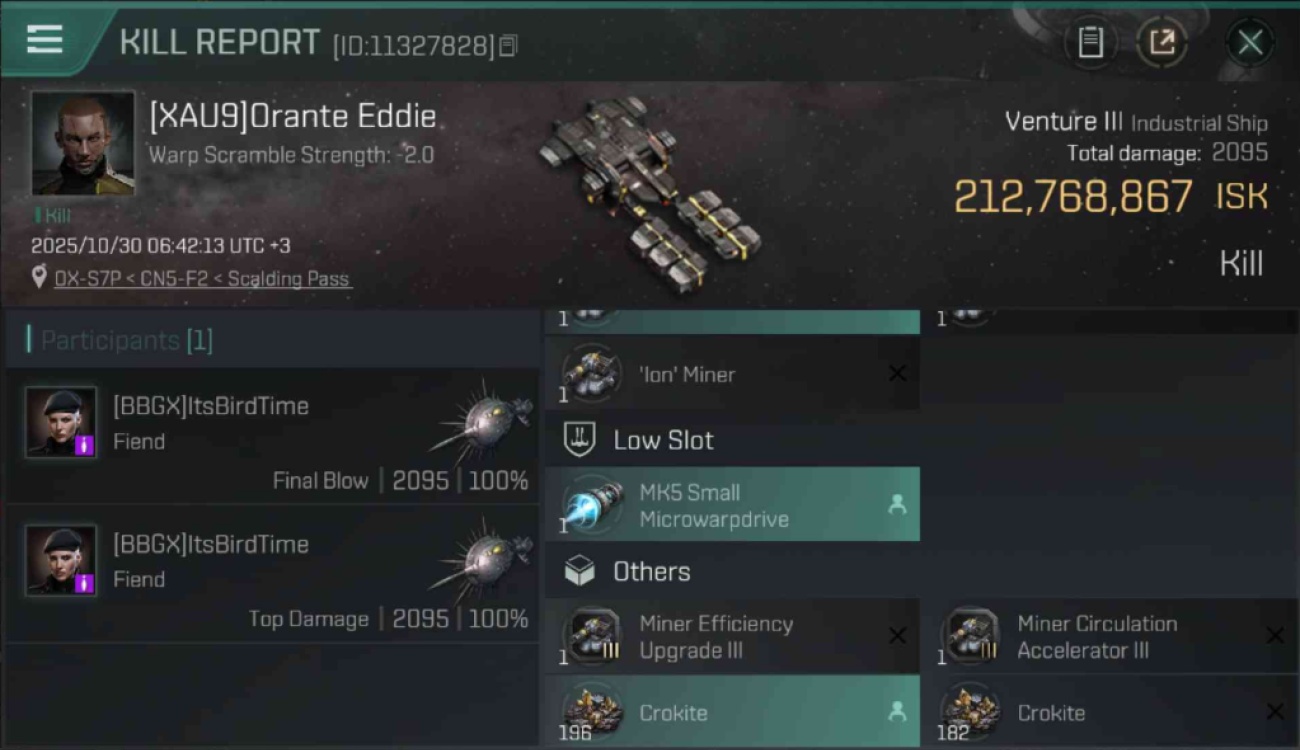Click the Fiend ship icon in Final Blow row

click(485, 420)
